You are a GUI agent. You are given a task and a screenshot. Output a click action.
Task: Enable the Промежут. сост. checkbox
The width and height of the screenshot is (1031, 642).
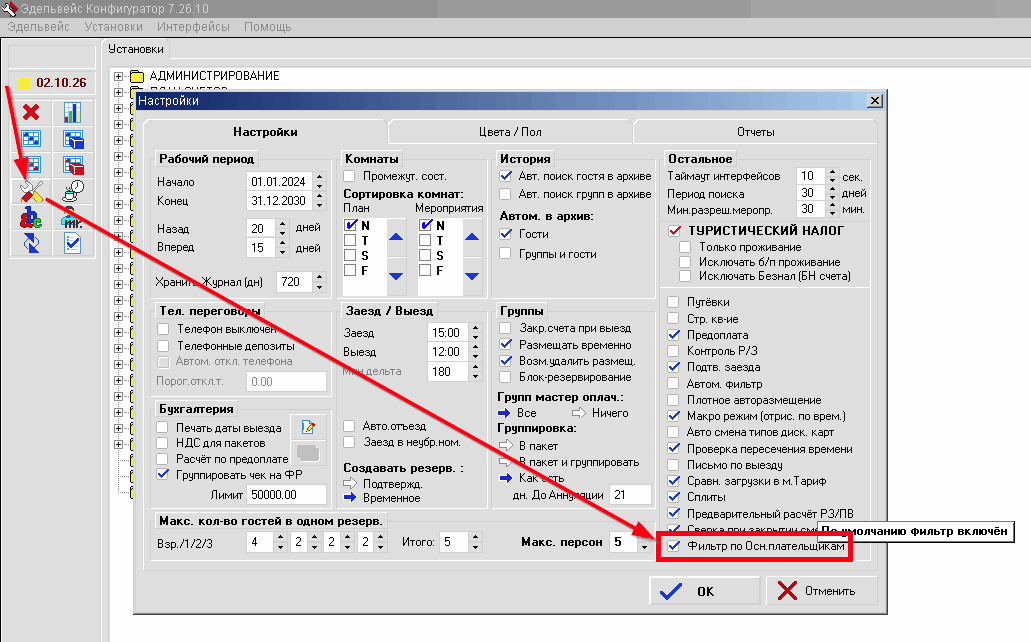click(x=350, y=176)
